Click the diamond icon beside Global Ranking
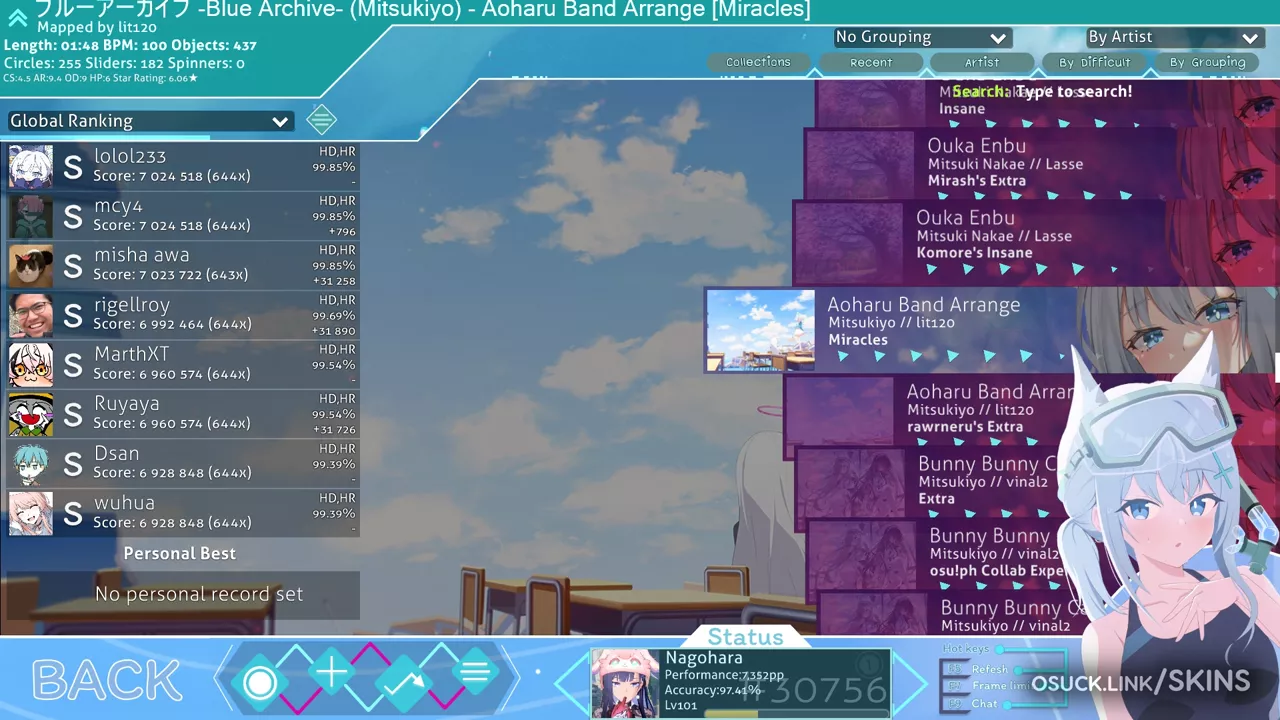 point(321,120)
